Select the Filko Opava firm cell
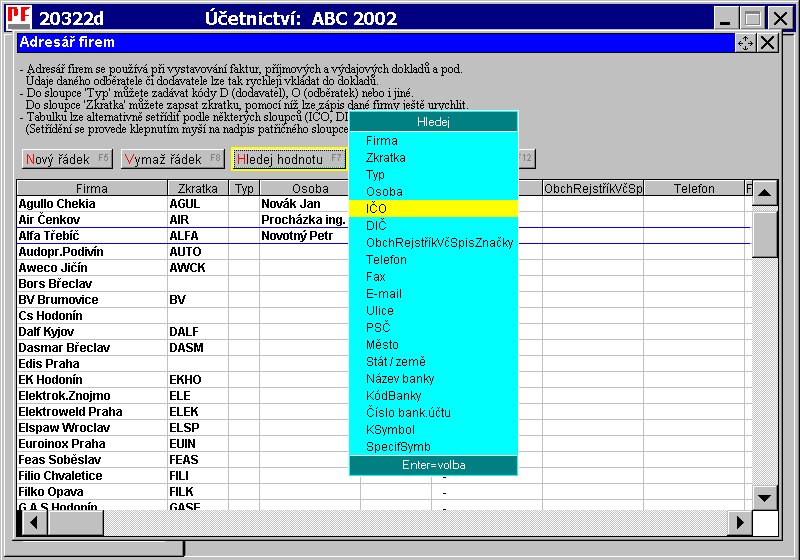 pyautogui.click(x=92, y=492)
